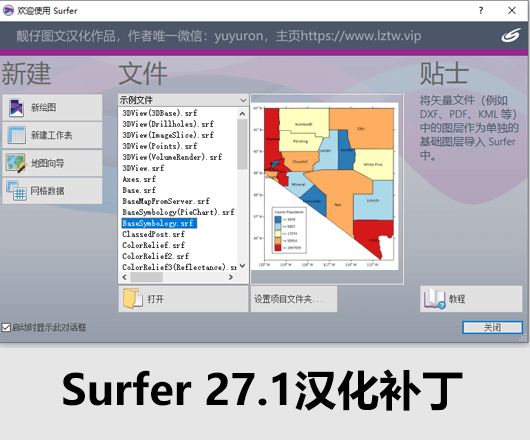Click the 打开 button label

[155, 299]
